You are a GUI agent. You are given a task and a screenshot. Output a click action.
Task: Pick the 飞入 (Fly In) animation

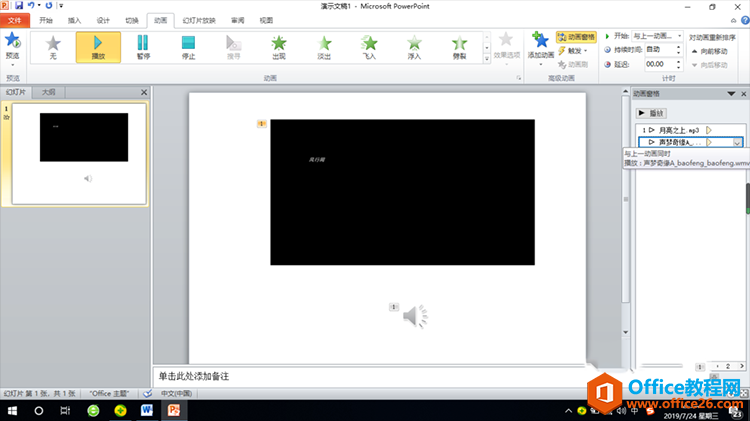click(x=370, y=47)
